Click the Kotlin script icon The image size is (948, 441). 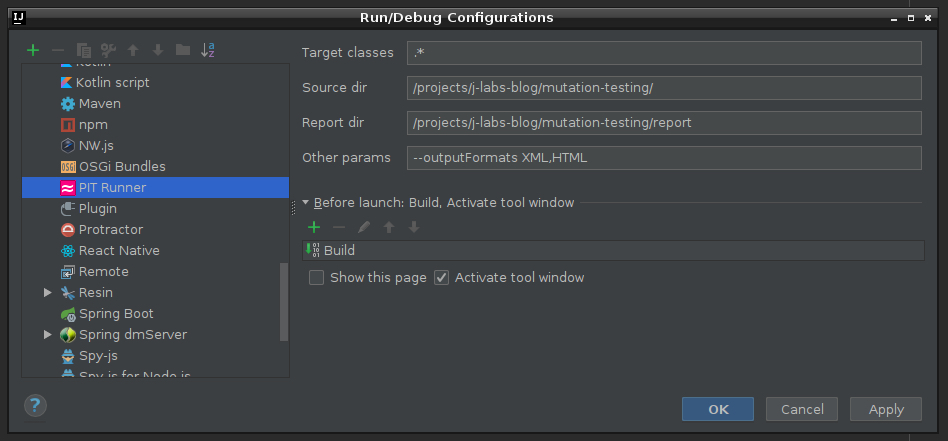pos(67,83)
